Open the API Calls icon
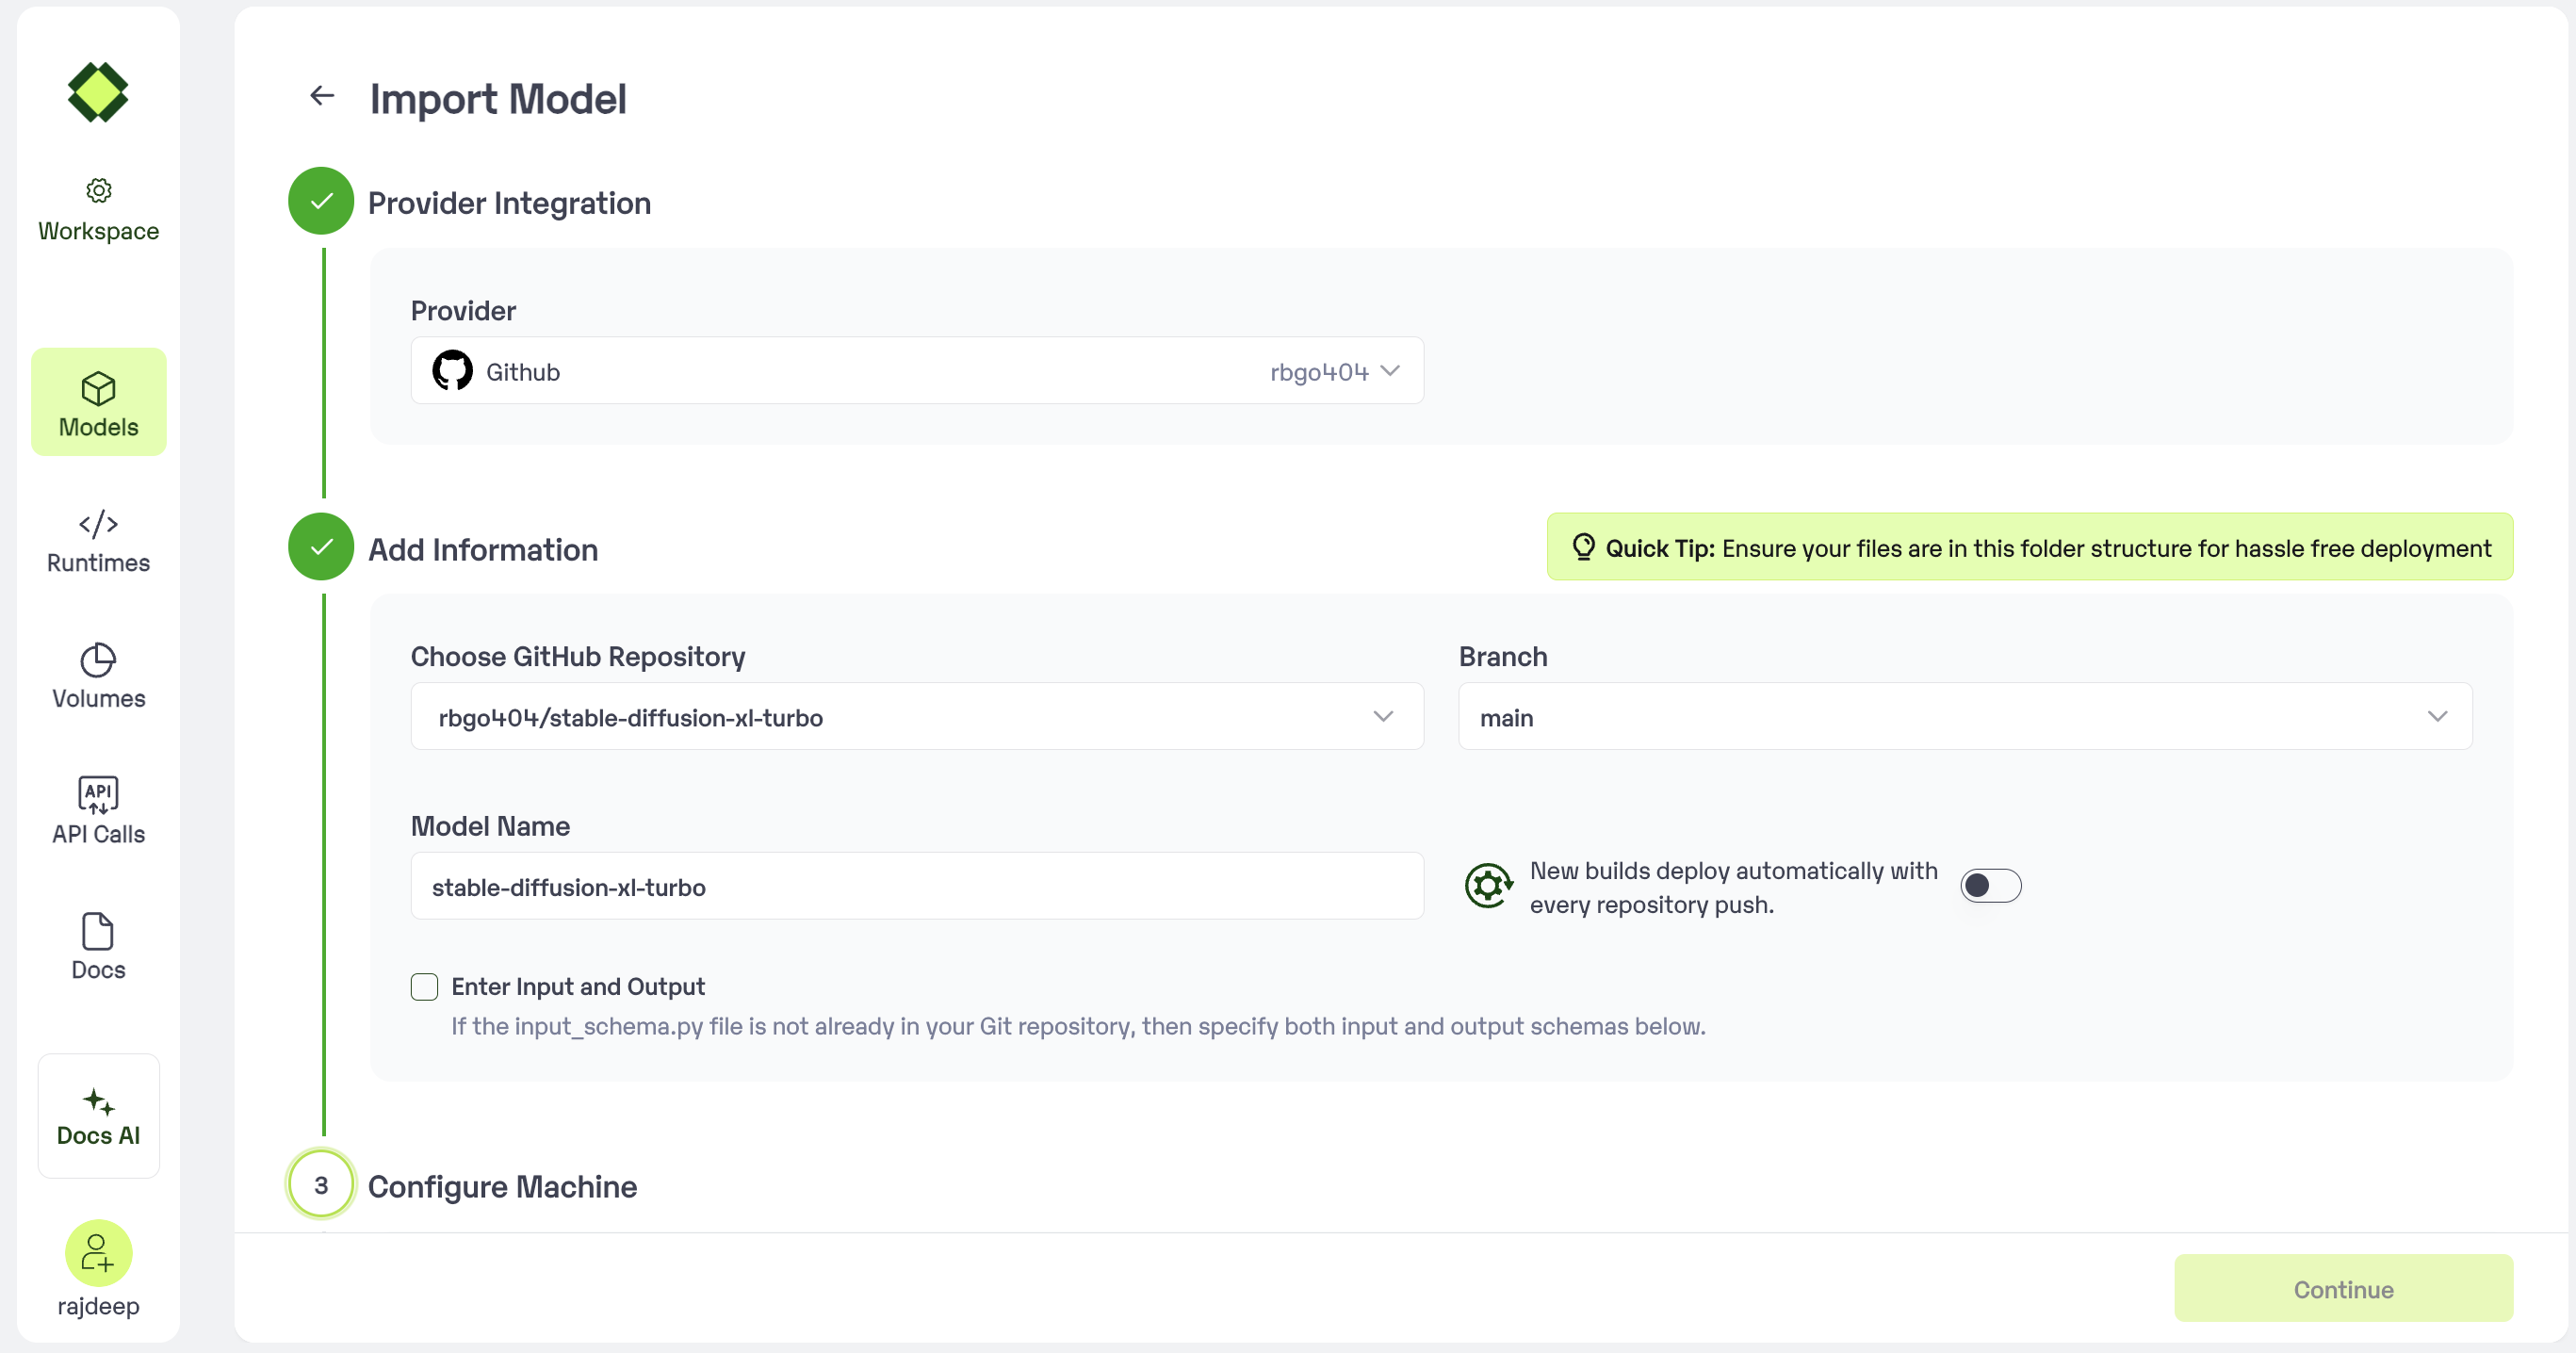This screenshot has height=1353, width=2576. [x=98, y=795]
